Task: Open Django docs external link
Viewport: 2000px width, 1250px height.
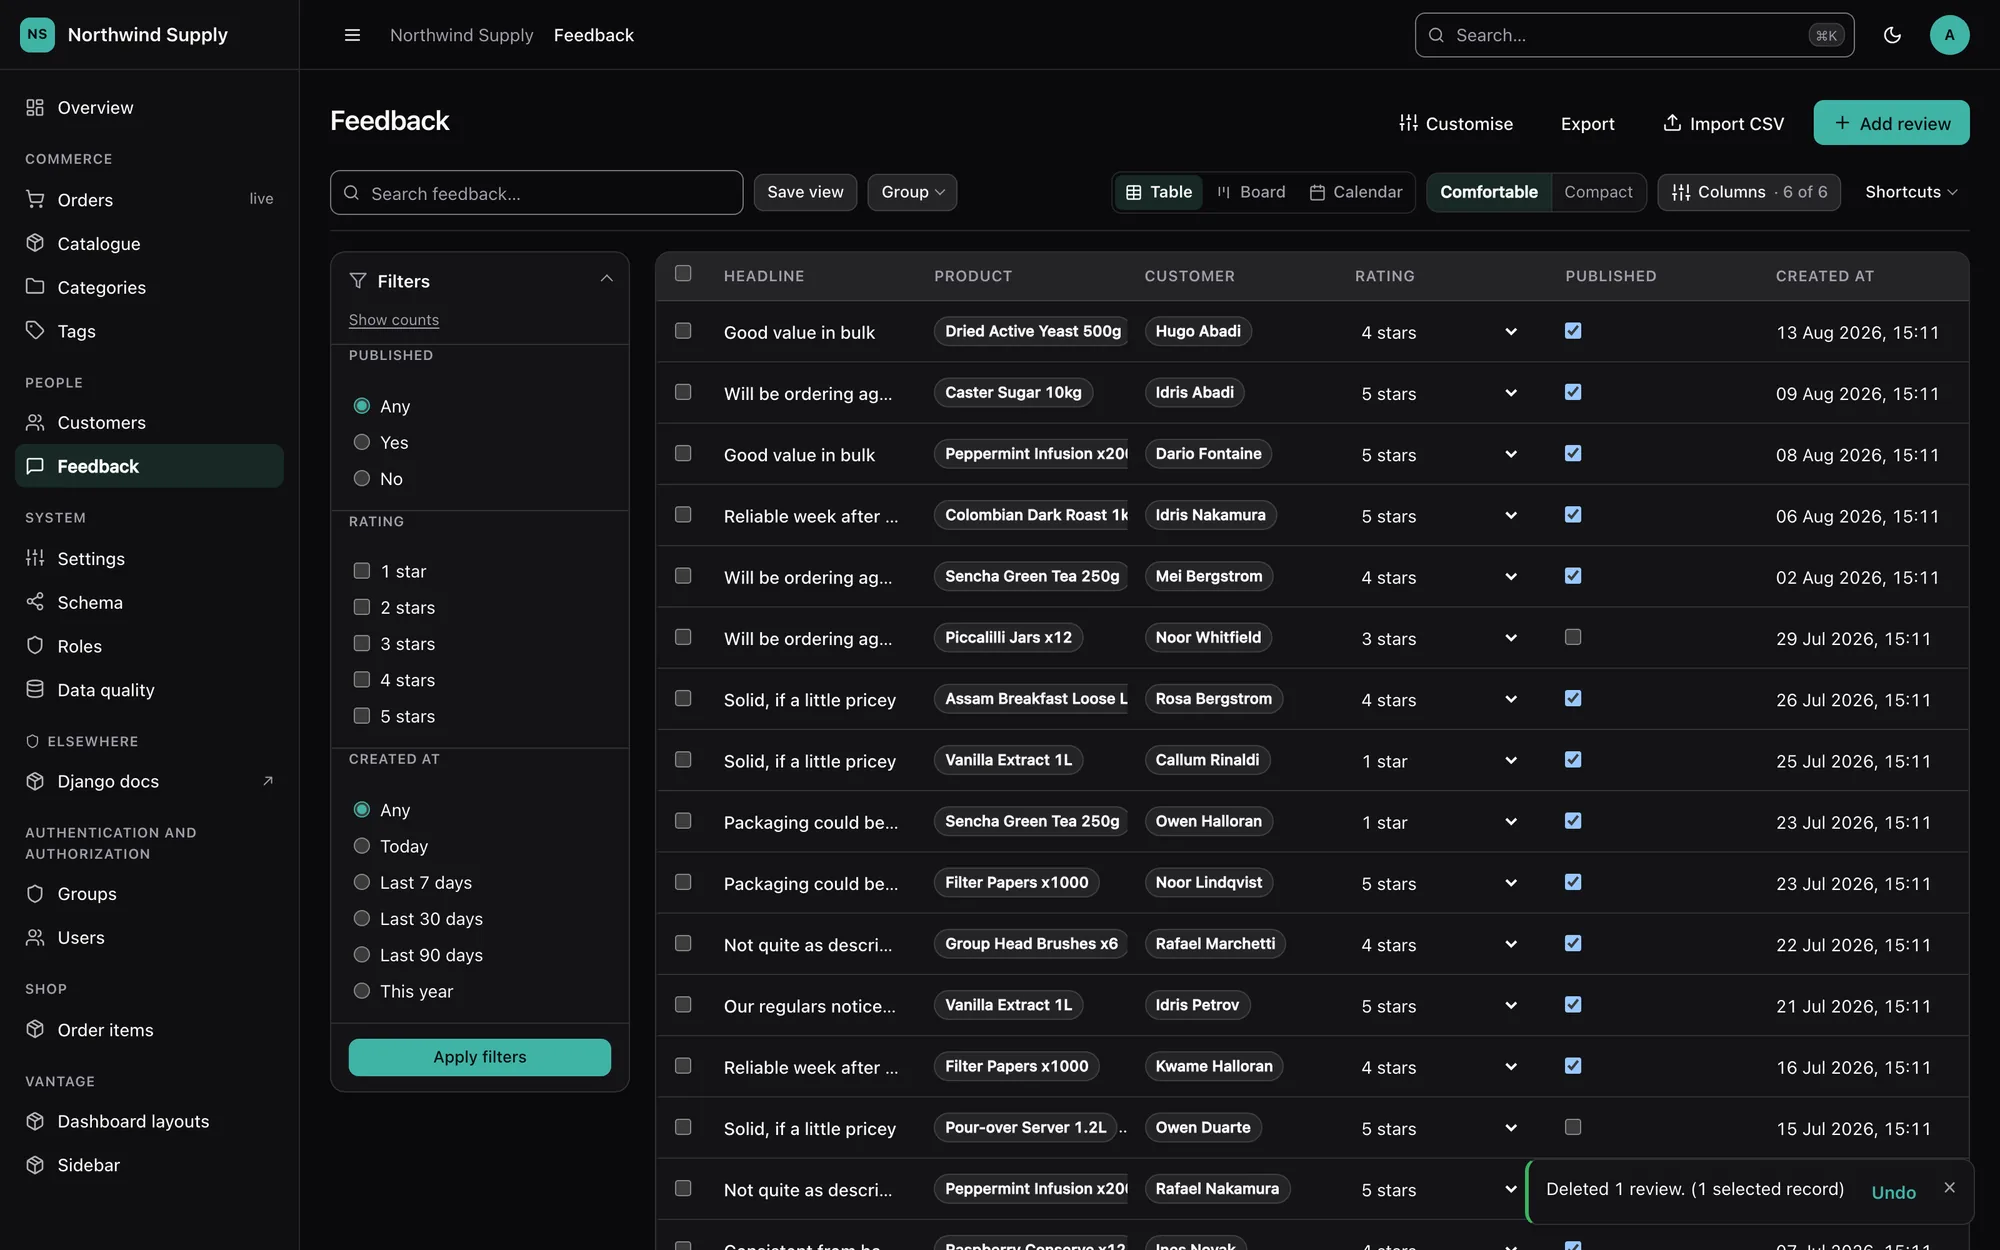Action: (149, 781)
